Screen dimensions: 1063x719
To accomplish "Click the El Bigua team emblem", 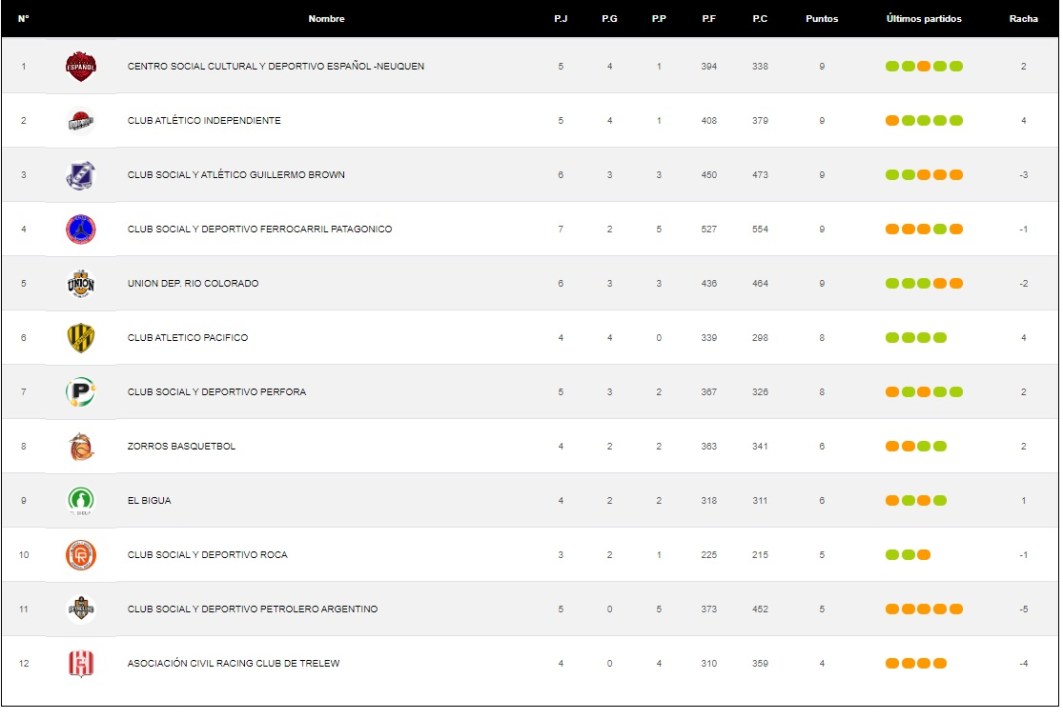I will (x=80, y=501).
